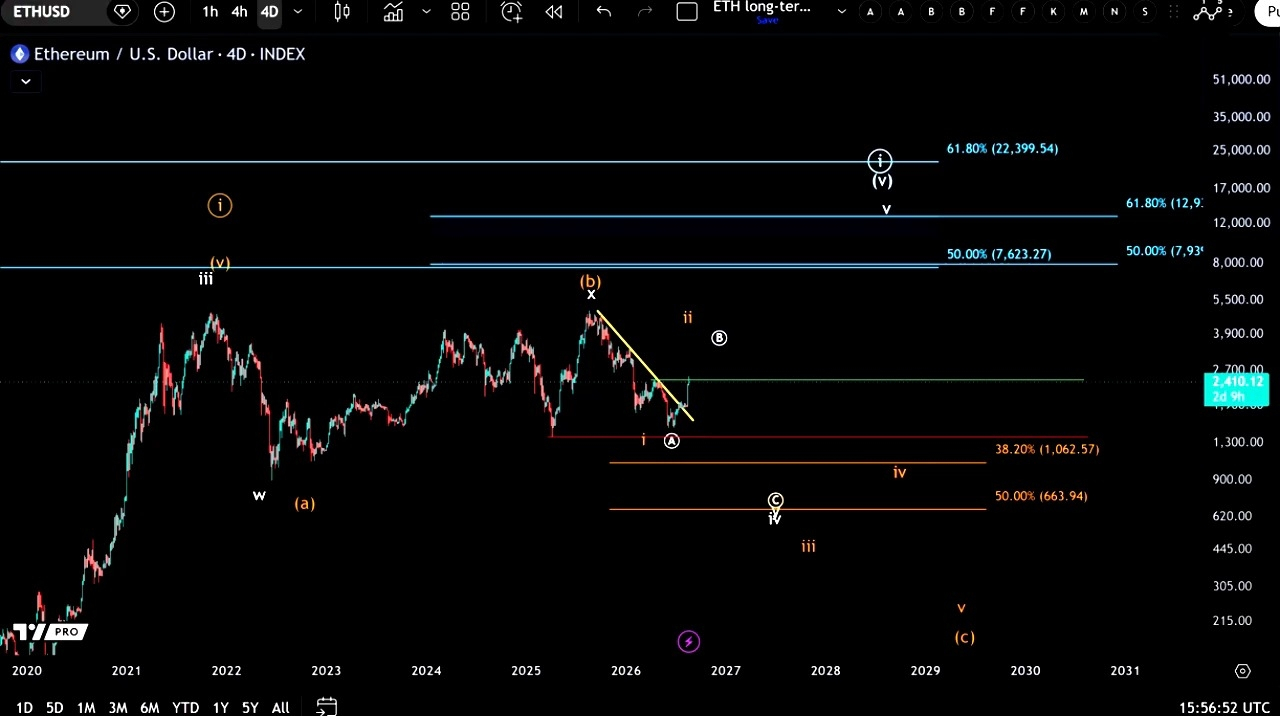Select the circled B wave label
Screen dimensions: 1280x716
tap(719, 338)
